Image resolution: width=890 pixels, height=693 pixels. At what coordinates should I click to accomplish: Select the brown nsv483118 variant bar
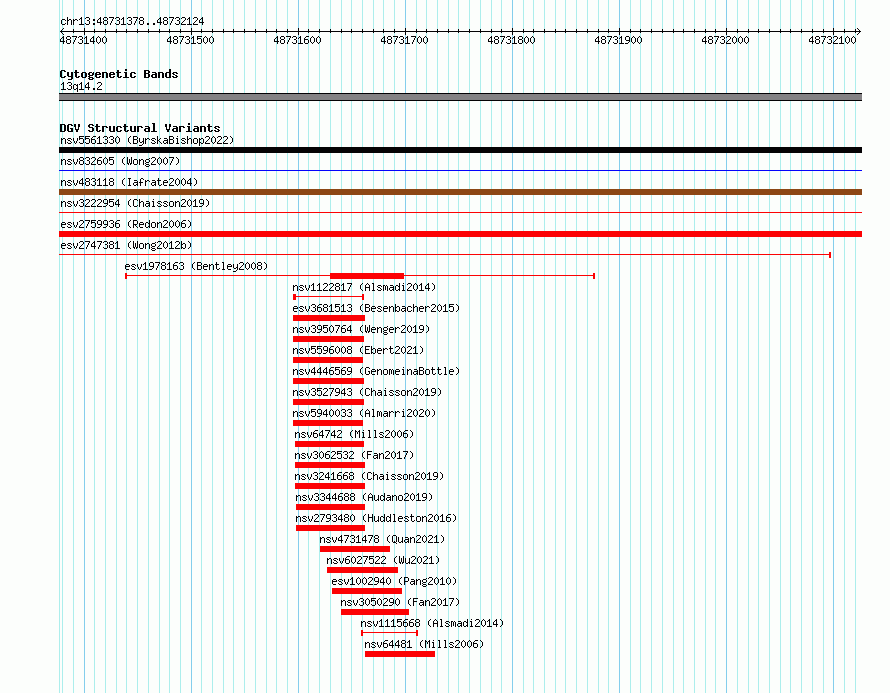tap(460, 192)
